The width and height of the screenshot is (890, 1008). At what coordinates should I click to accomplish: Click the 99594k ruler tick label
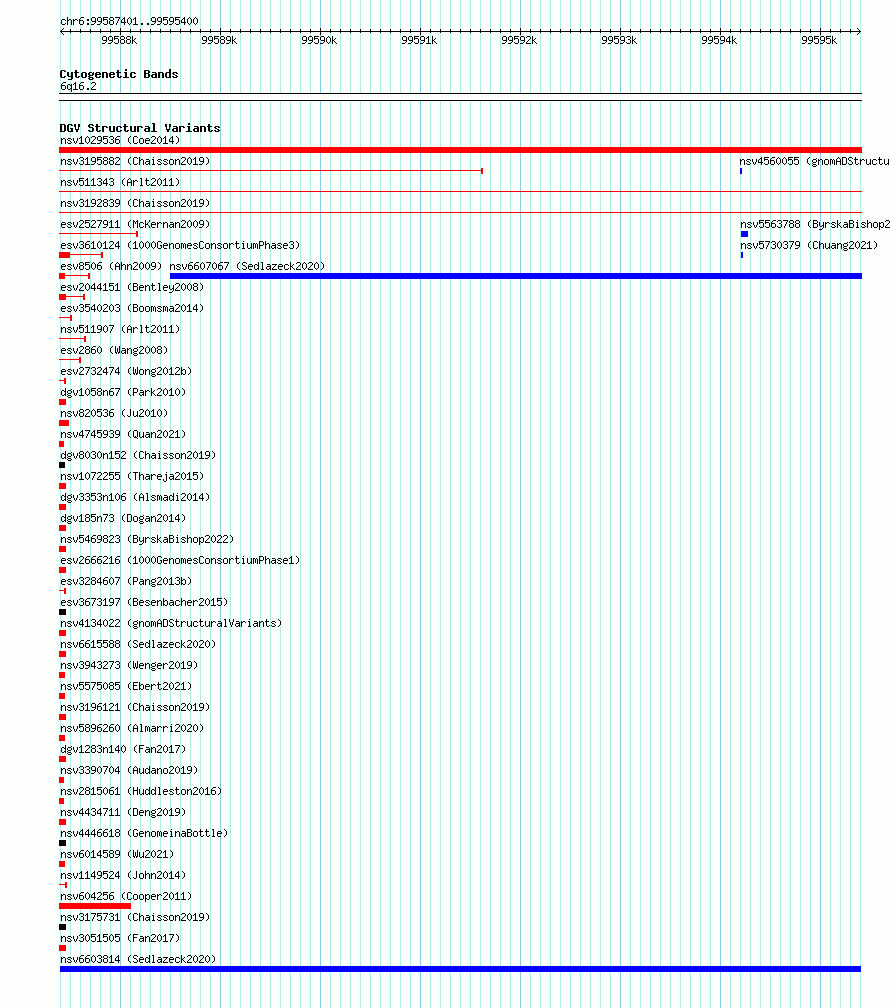pos(719,40)
